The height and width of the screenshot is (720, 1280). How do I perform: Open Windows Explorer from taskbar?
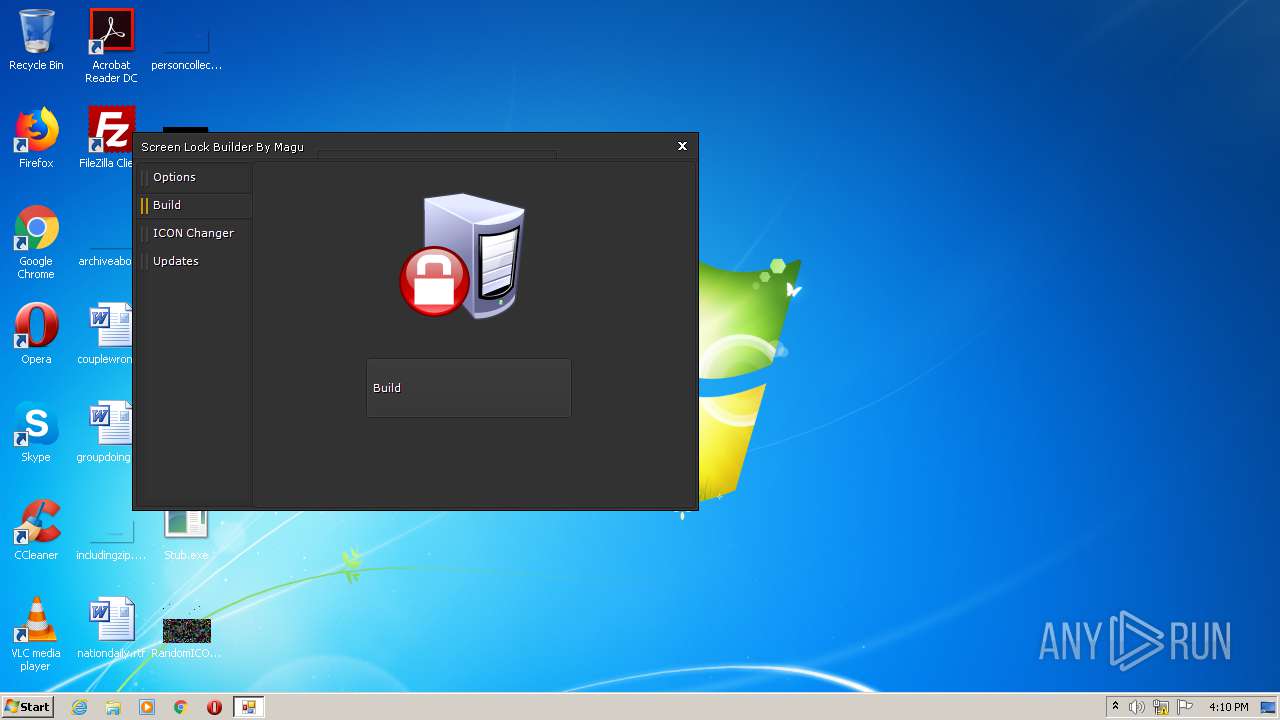tap(113, 707)
